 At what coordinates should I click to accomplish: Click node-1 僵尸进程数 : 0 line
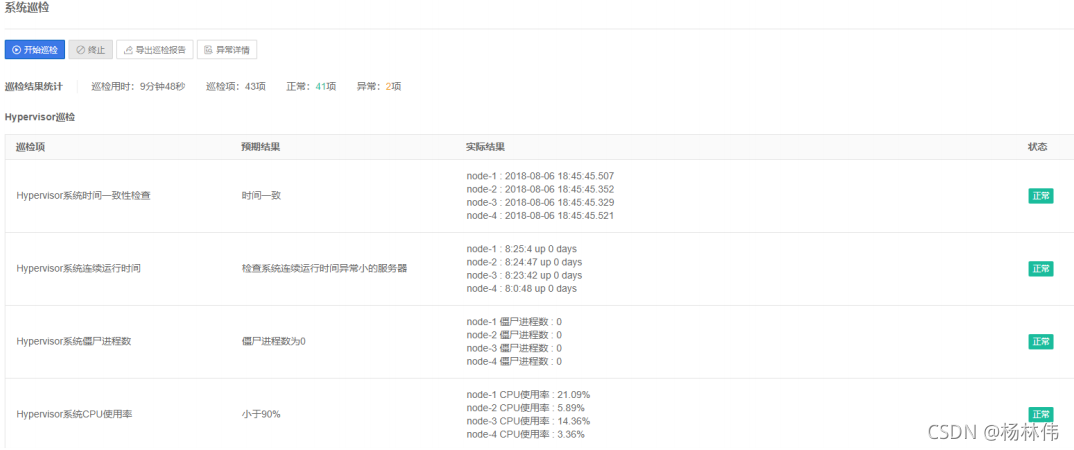coord(514,322)
